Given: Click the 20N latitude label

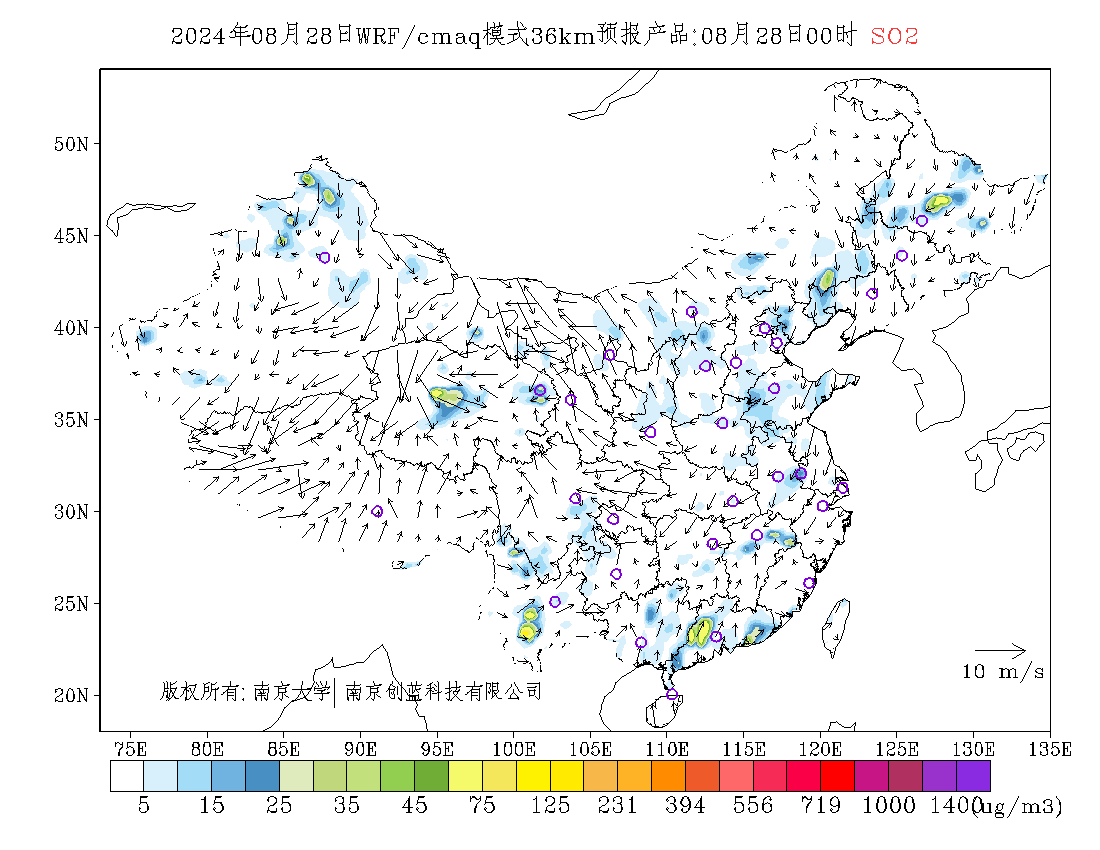Looking at the screenshot, I should coord(71,695).
